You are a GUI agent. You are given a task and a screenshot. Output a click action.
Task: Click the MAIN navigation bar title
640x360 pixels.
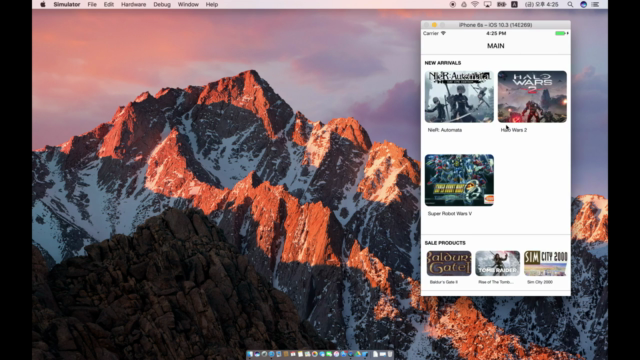coord(496,46)
